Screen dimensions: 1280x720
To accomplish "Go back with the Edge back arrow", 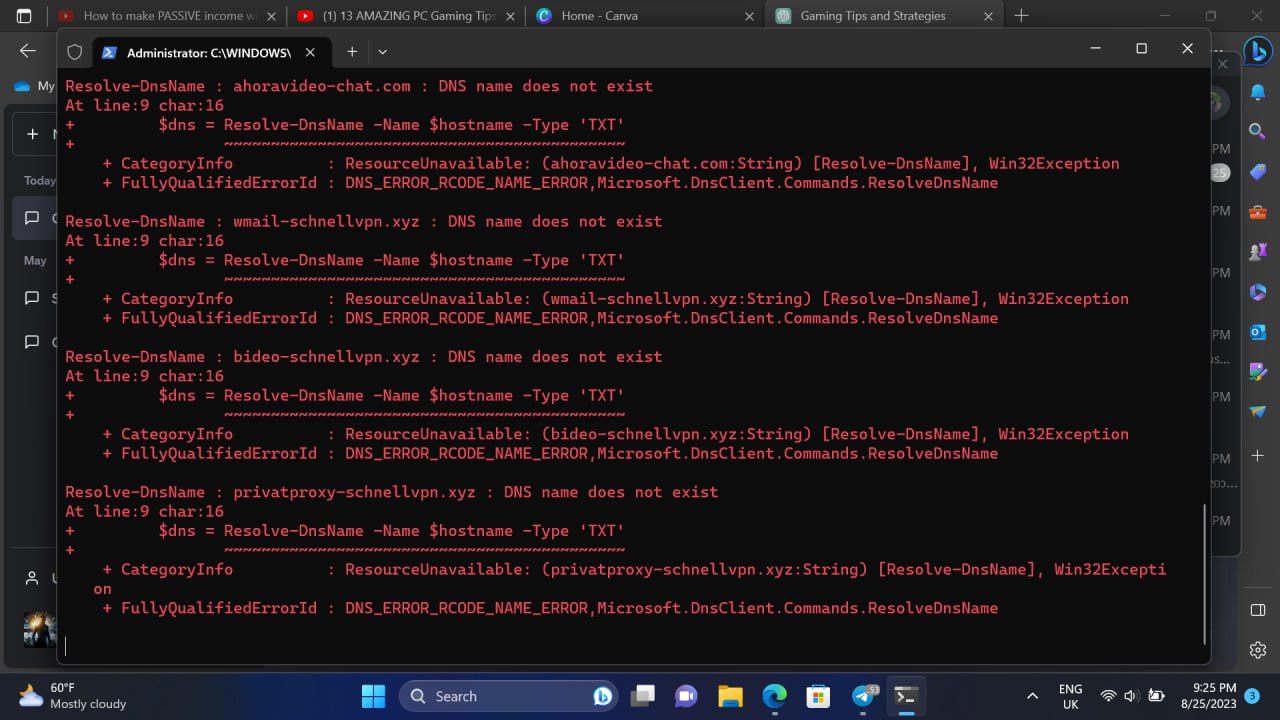I will click(x=28, y=51).
